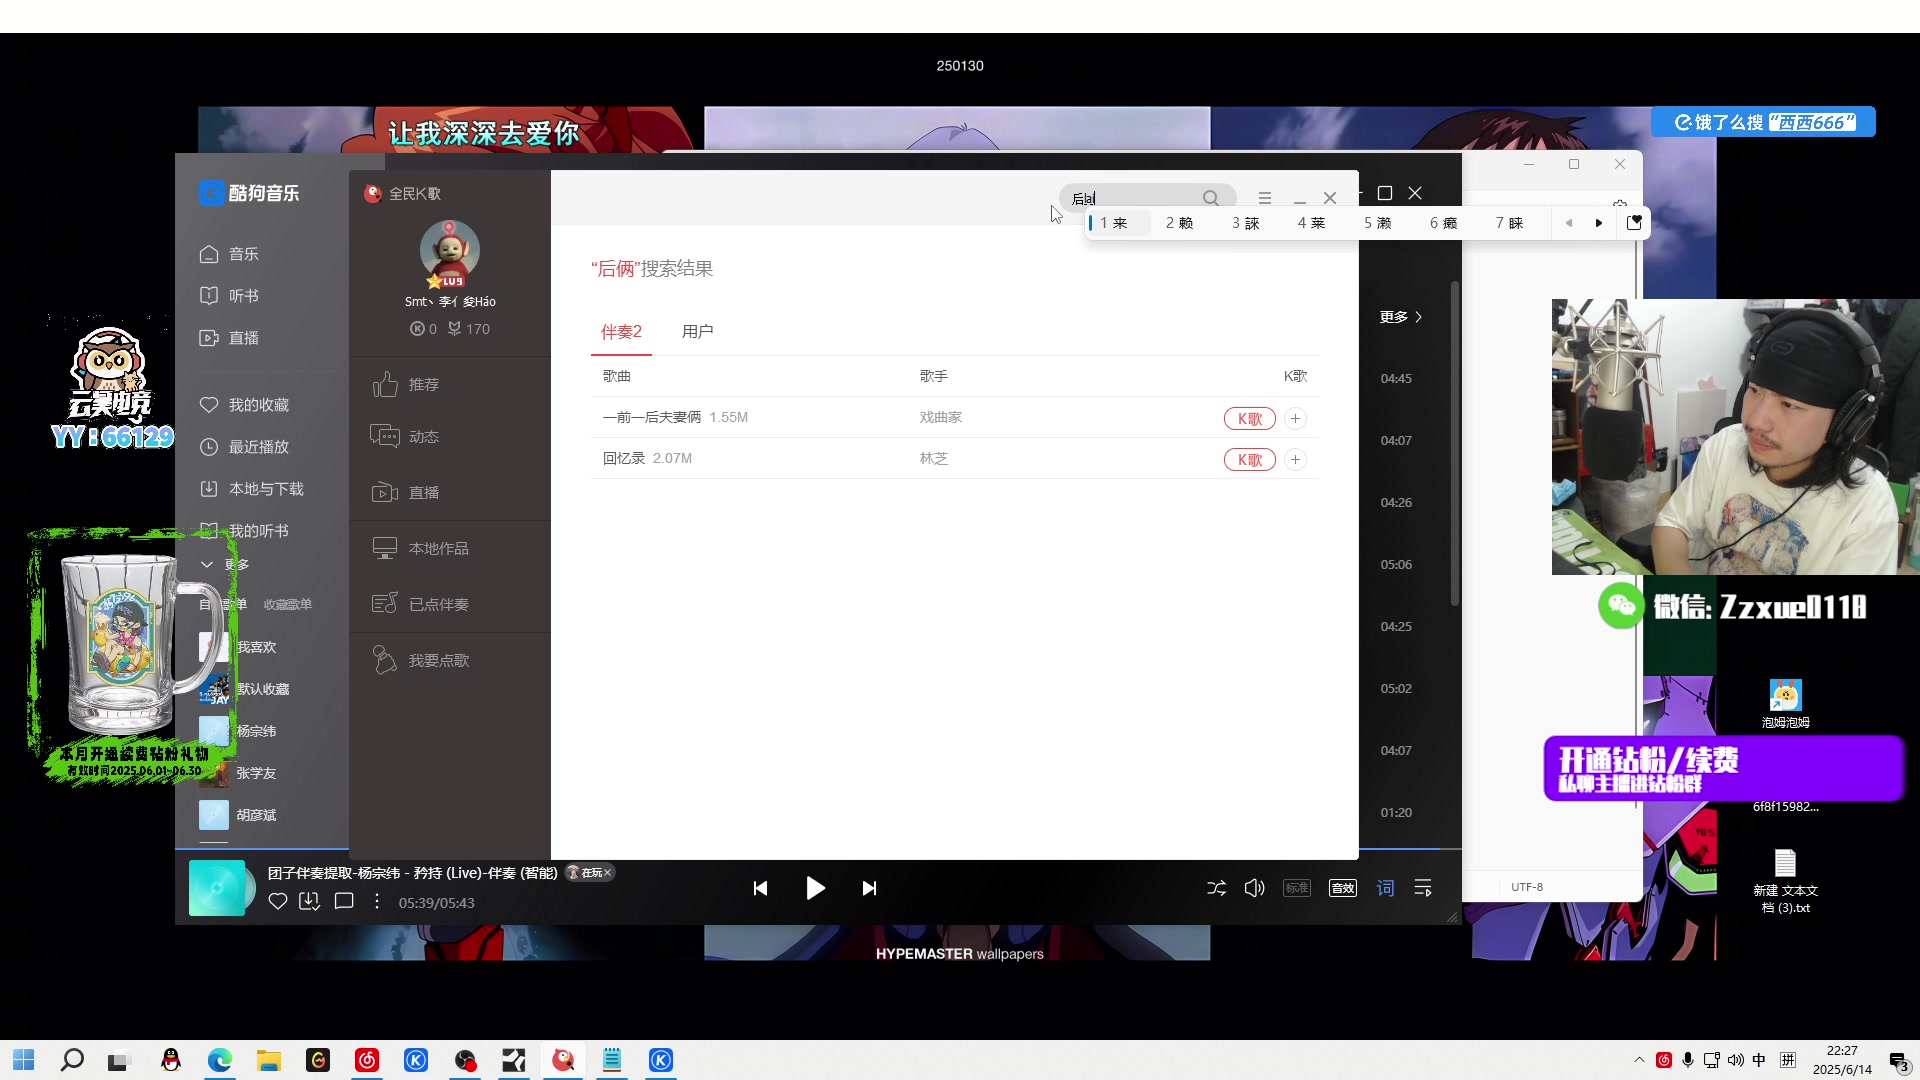Open 直播 in the 全民K歌 panel

tap(406, 492)
